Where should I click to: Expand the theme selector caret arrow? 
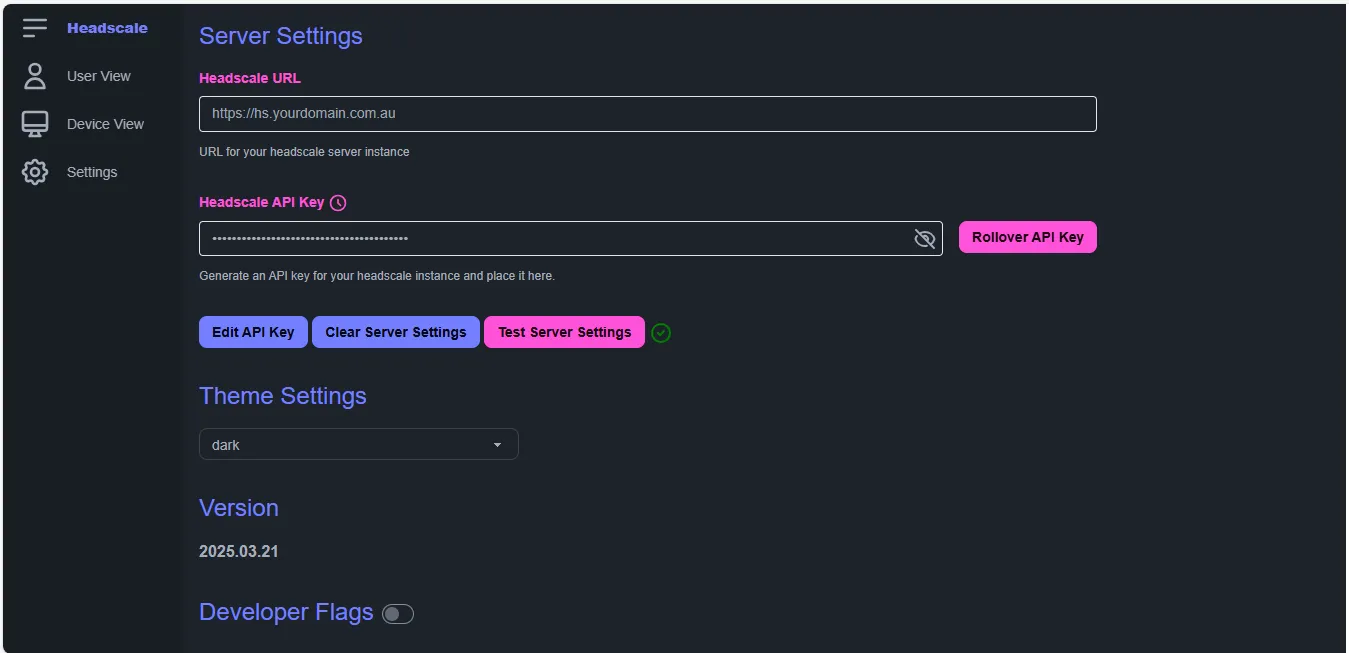(x=497, y=445)
